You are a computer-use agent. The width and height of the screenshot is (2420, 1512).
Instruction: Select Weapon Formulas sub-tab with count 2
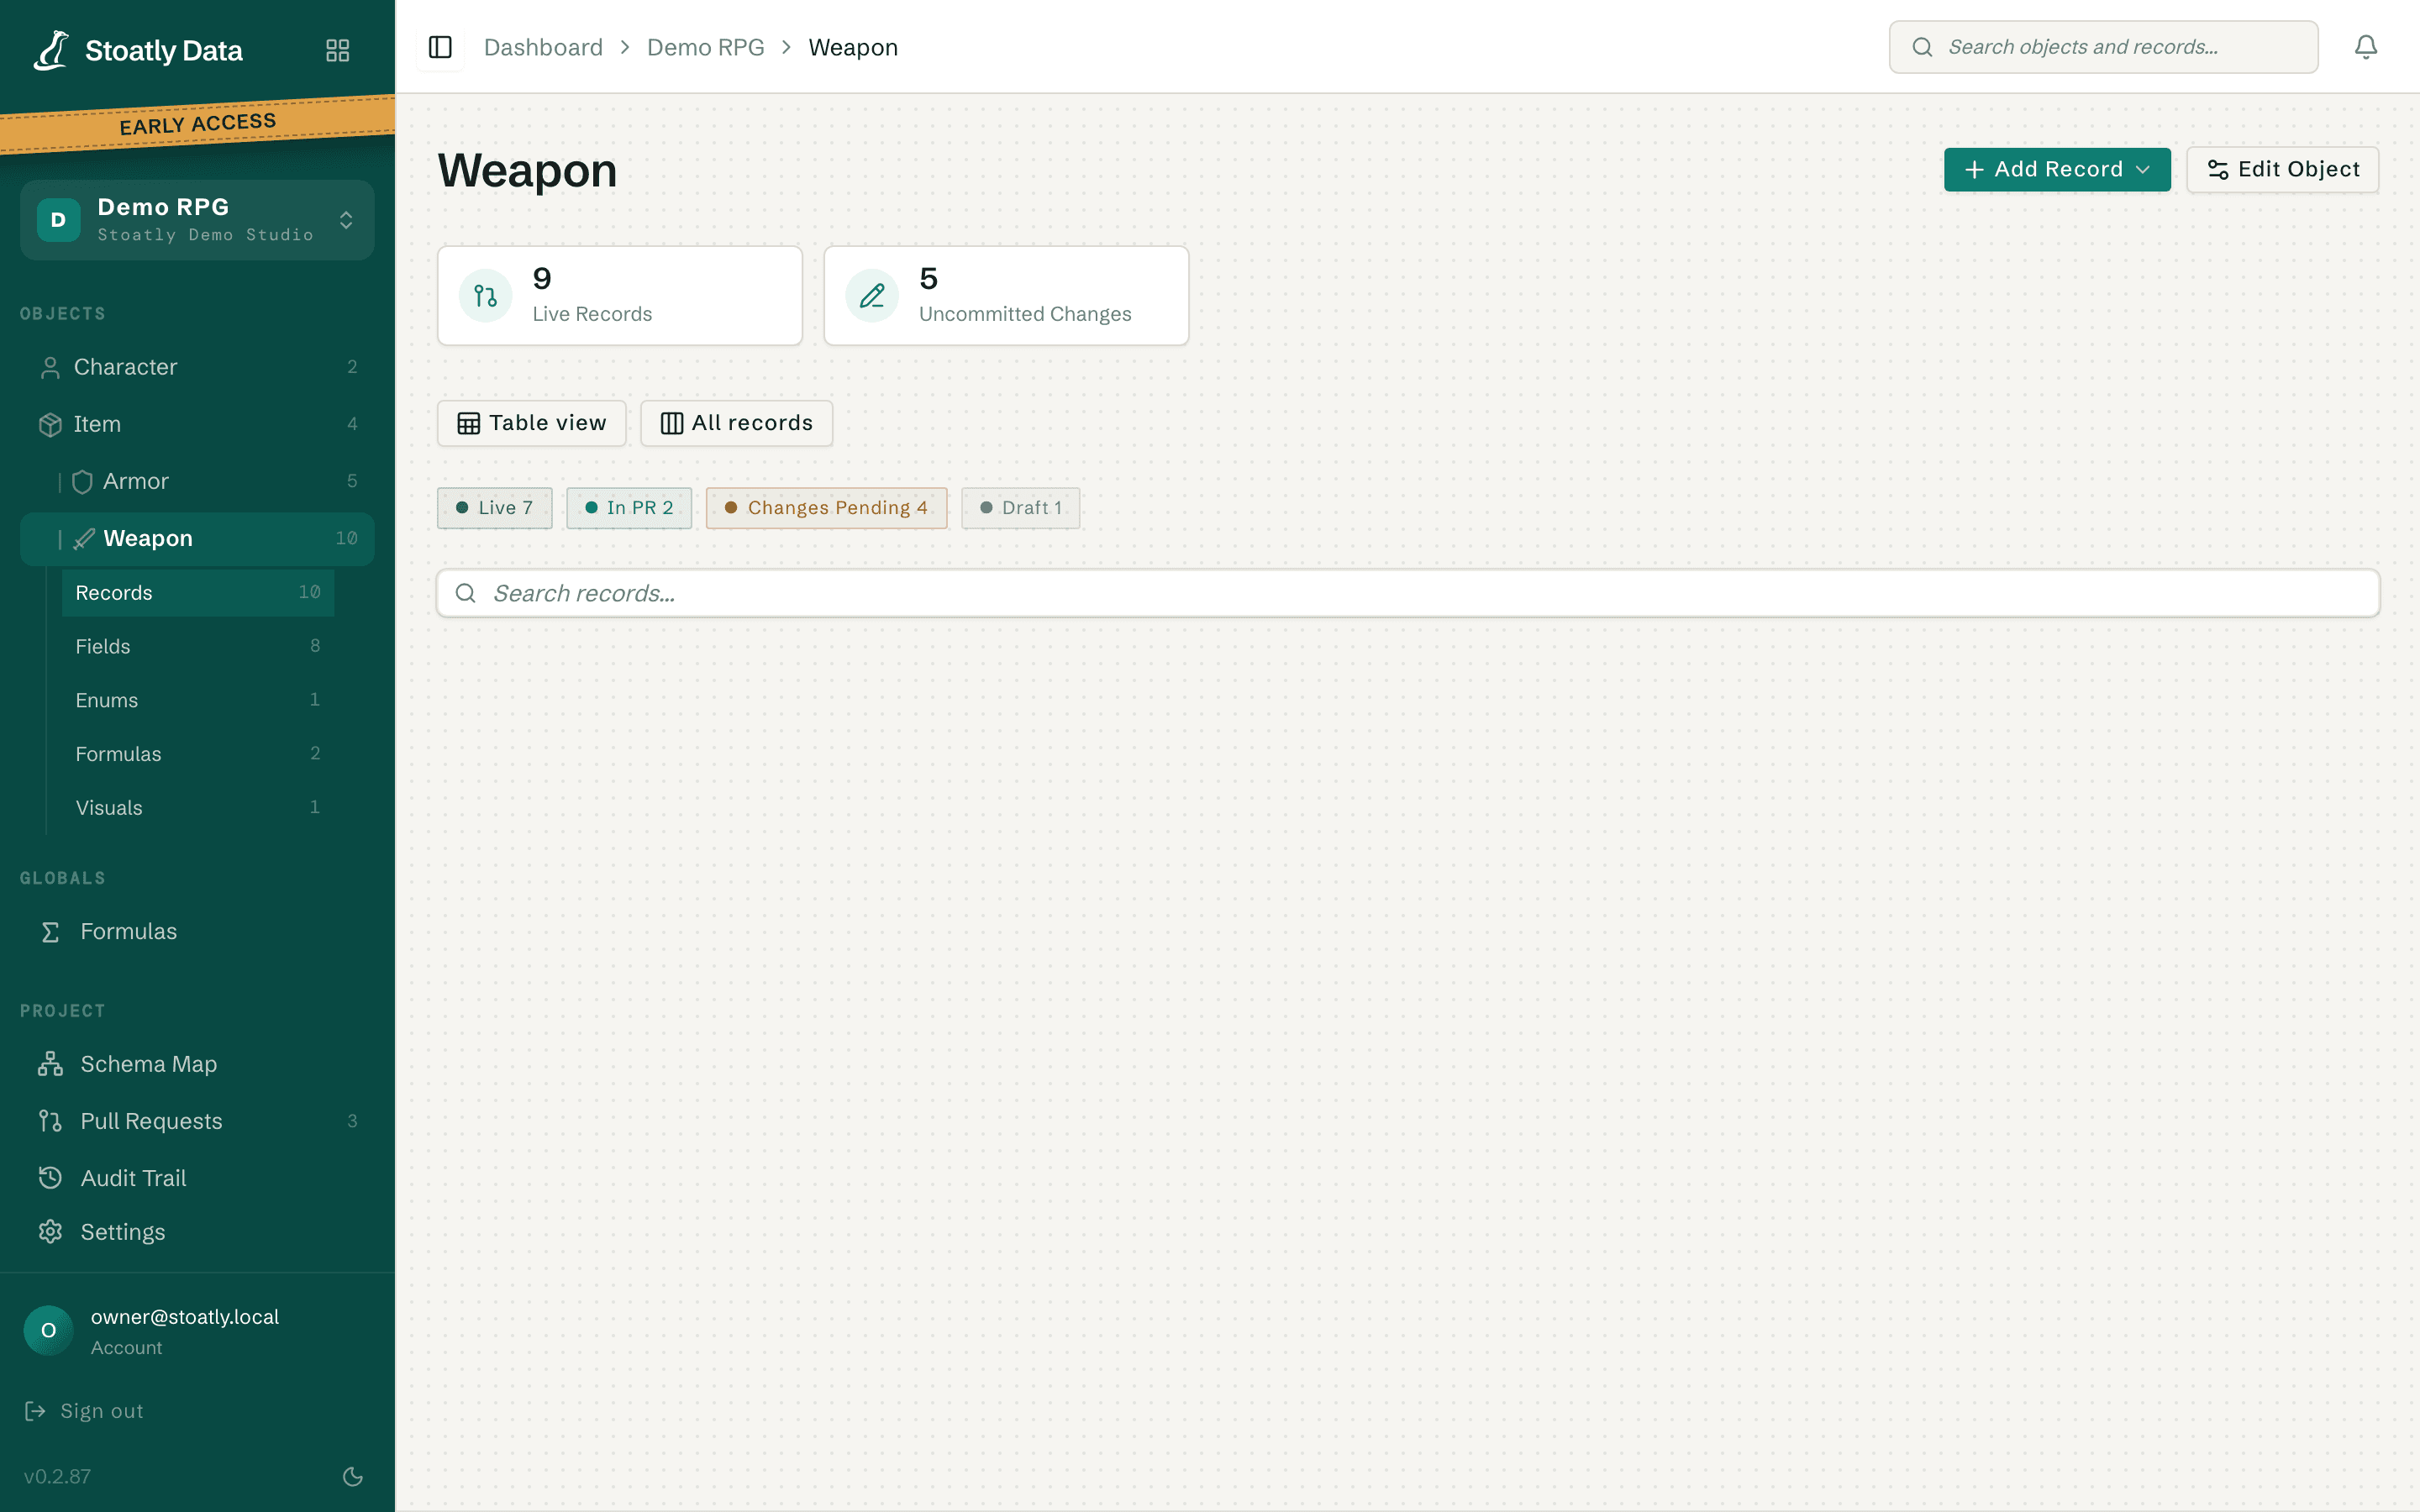tap(197, 754)
